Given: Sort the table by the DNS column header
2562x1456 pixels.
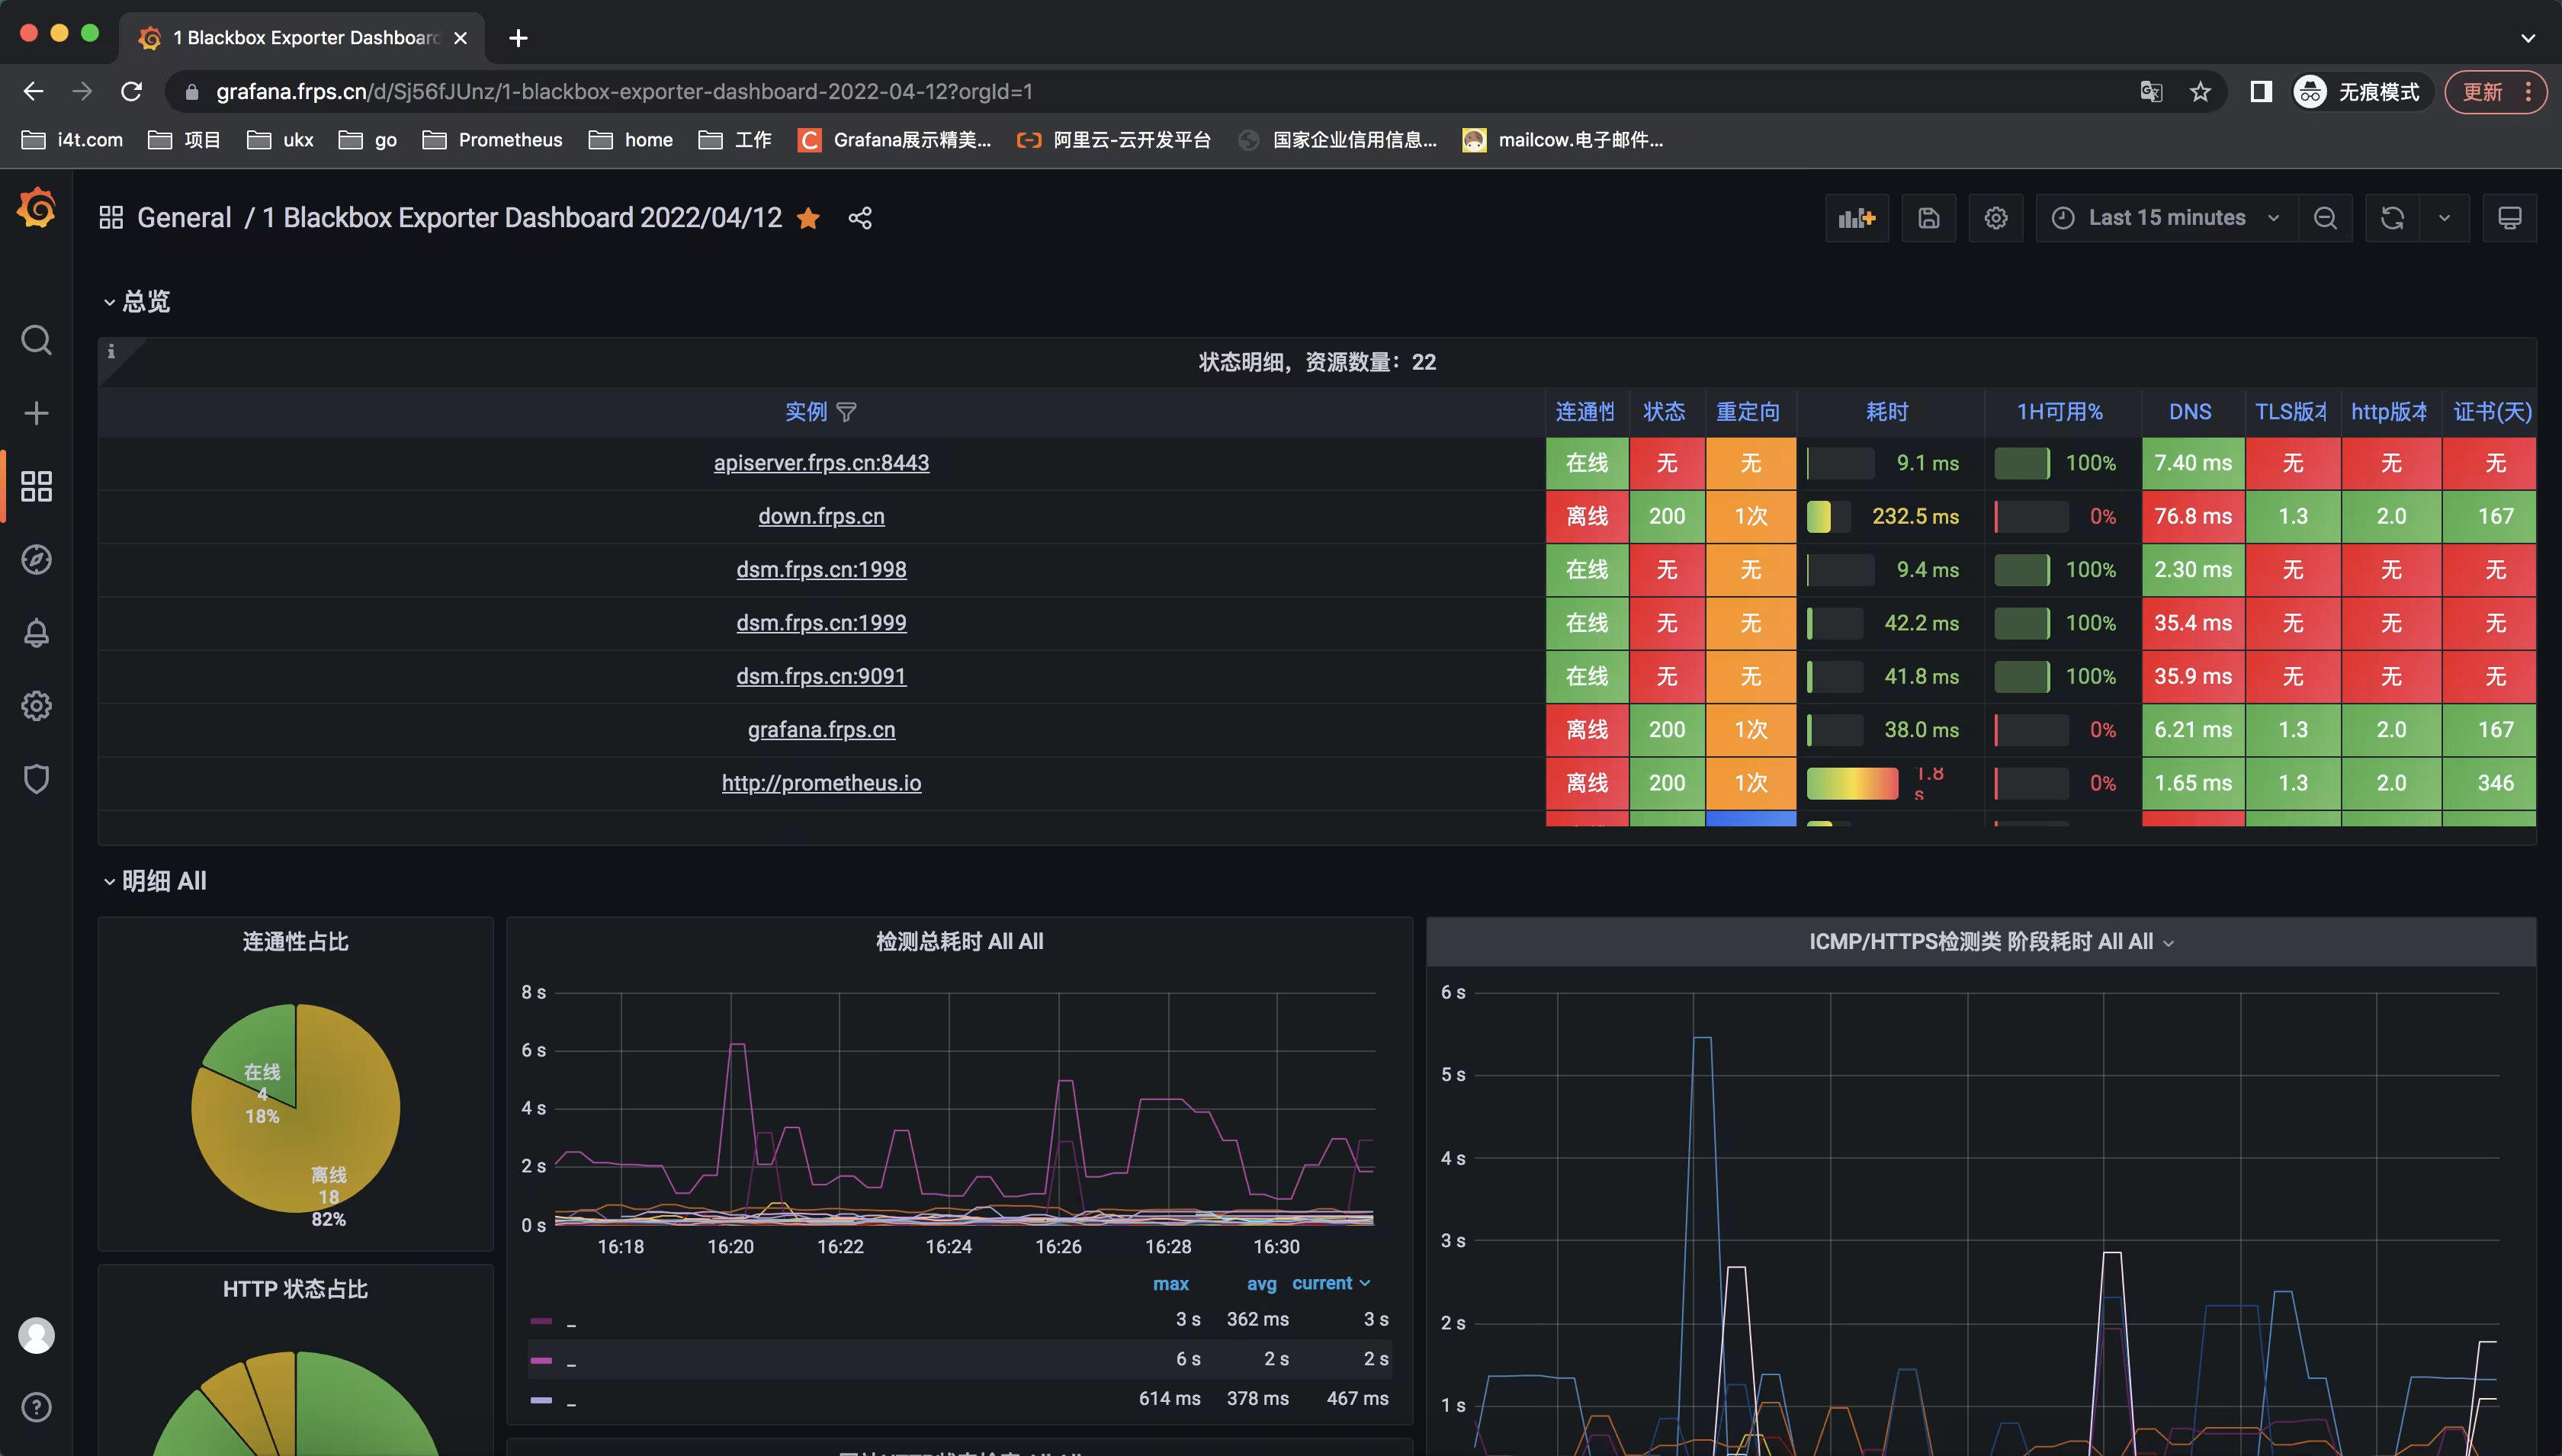Looking at the screenshot, I should [2189, 412].
